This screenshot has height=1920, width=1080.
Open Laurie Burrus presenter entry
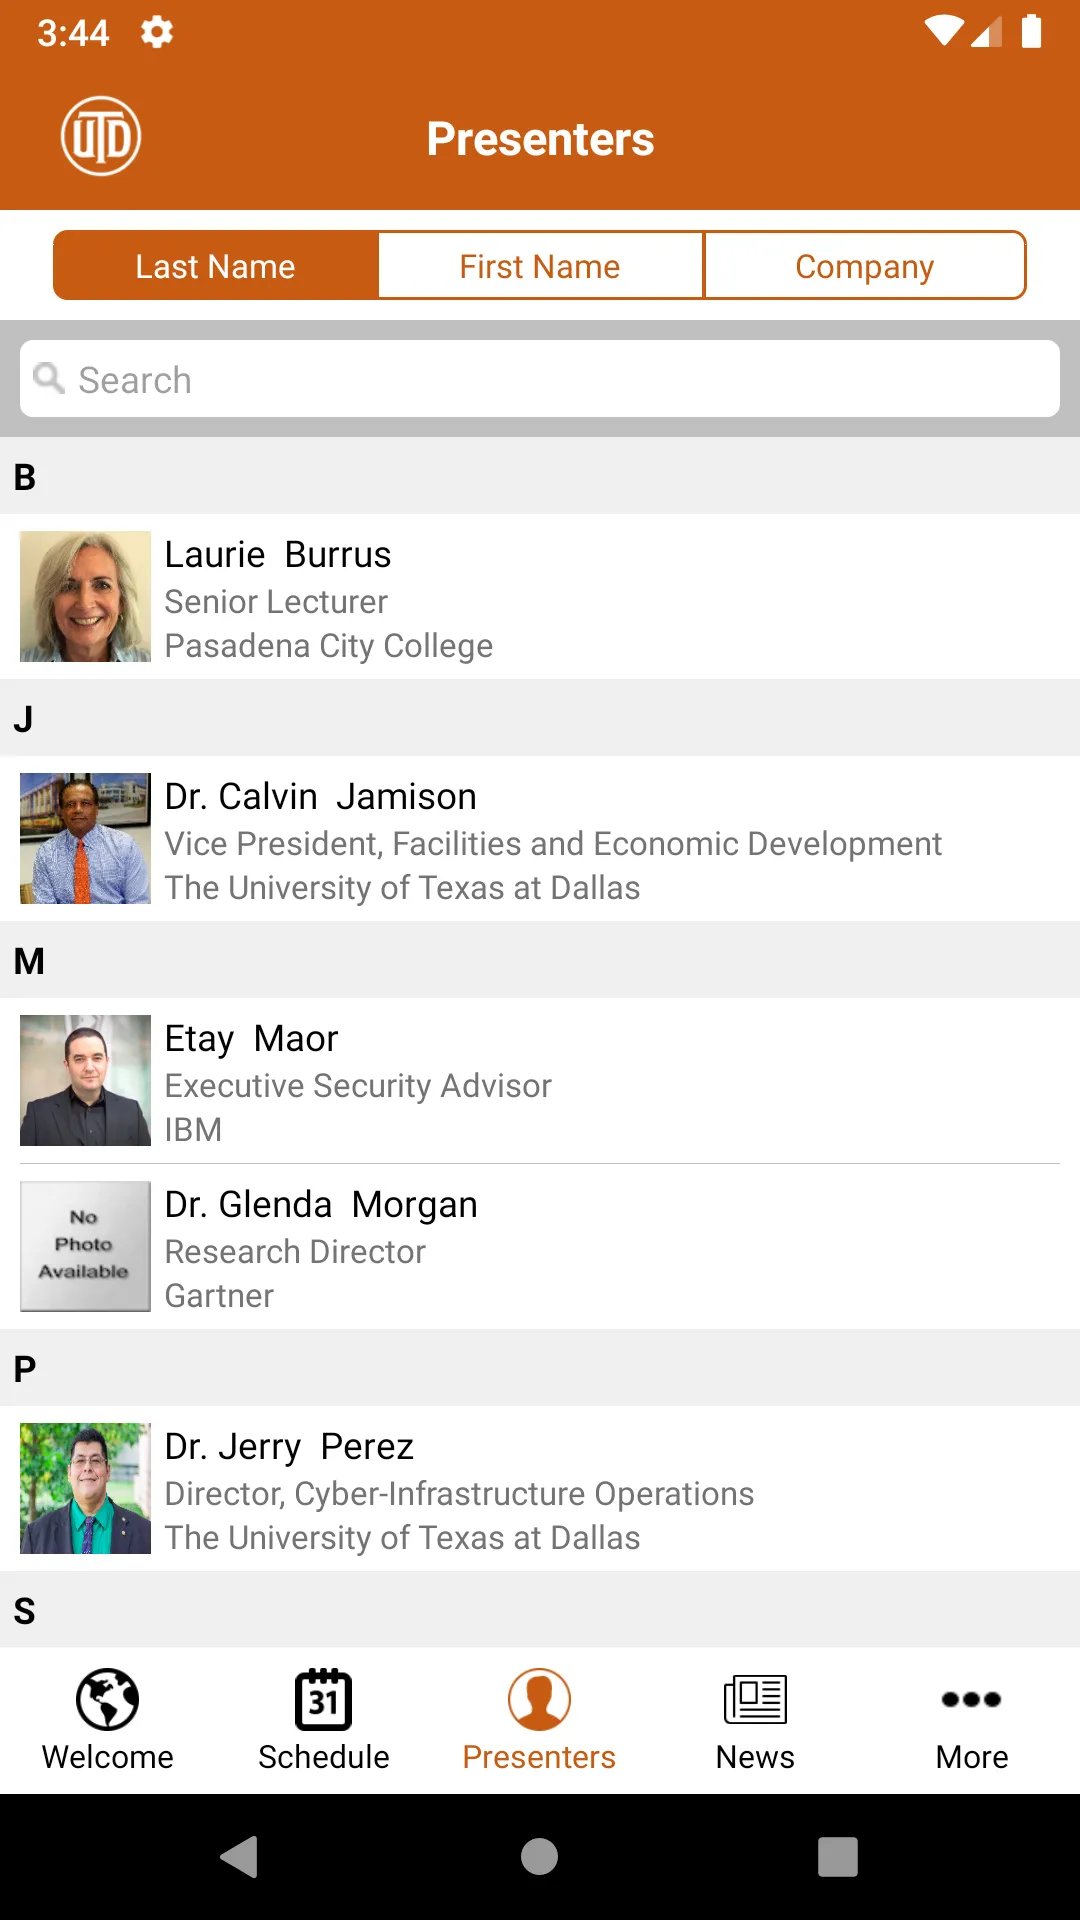coord(540,597)
